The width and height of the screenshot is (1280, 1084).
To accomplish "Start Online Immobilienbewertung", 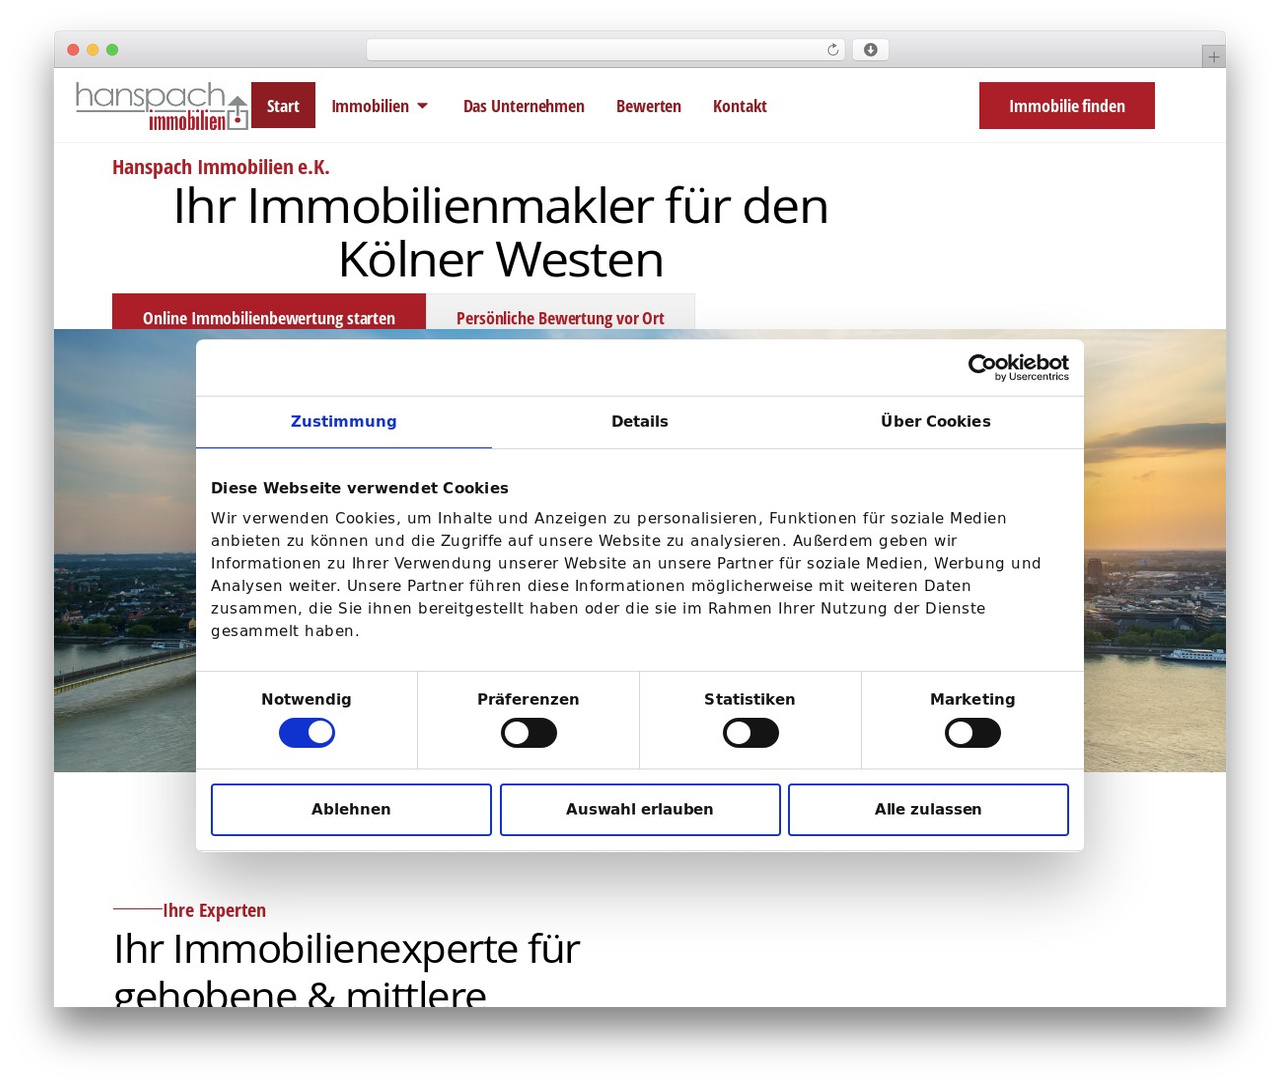I will tap(269, 312).
